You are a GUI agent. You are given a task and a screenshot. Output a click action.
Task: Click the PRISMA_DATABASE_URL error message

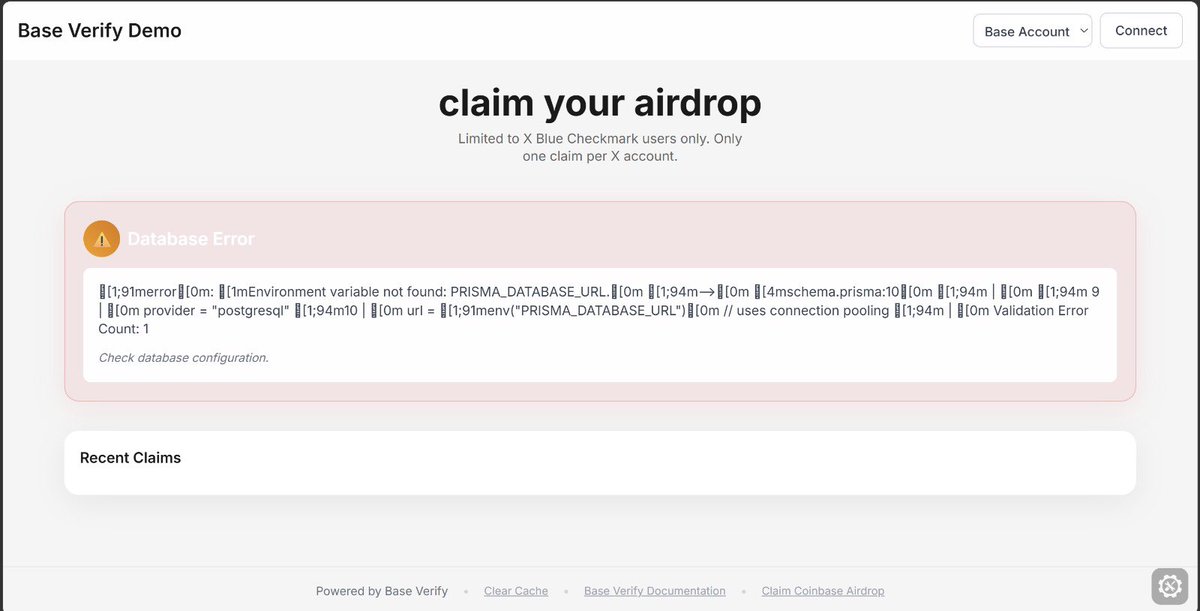[600, 310]
